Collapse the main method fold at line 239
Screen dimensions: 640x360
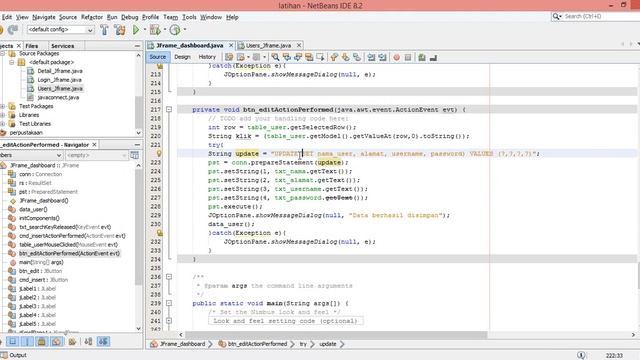coord(169,303)
